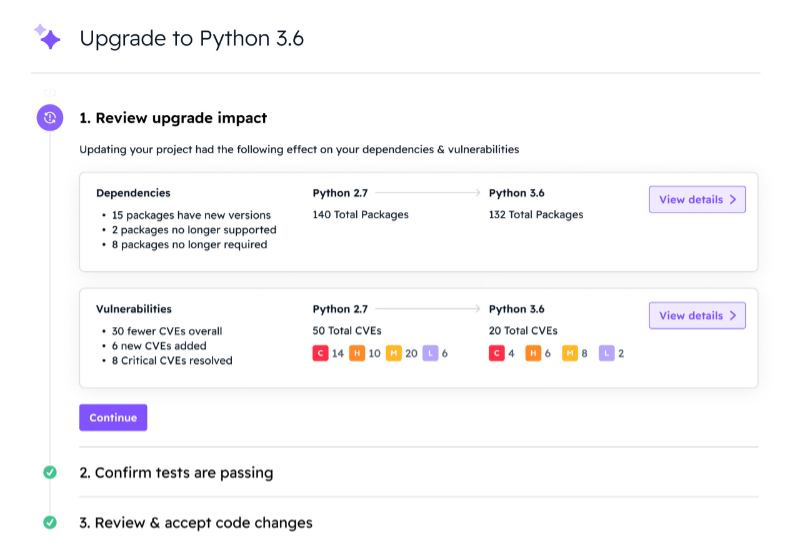The image size is (800, 559).
Task: Open View details for Dependencies
Action: click(697, 199)
